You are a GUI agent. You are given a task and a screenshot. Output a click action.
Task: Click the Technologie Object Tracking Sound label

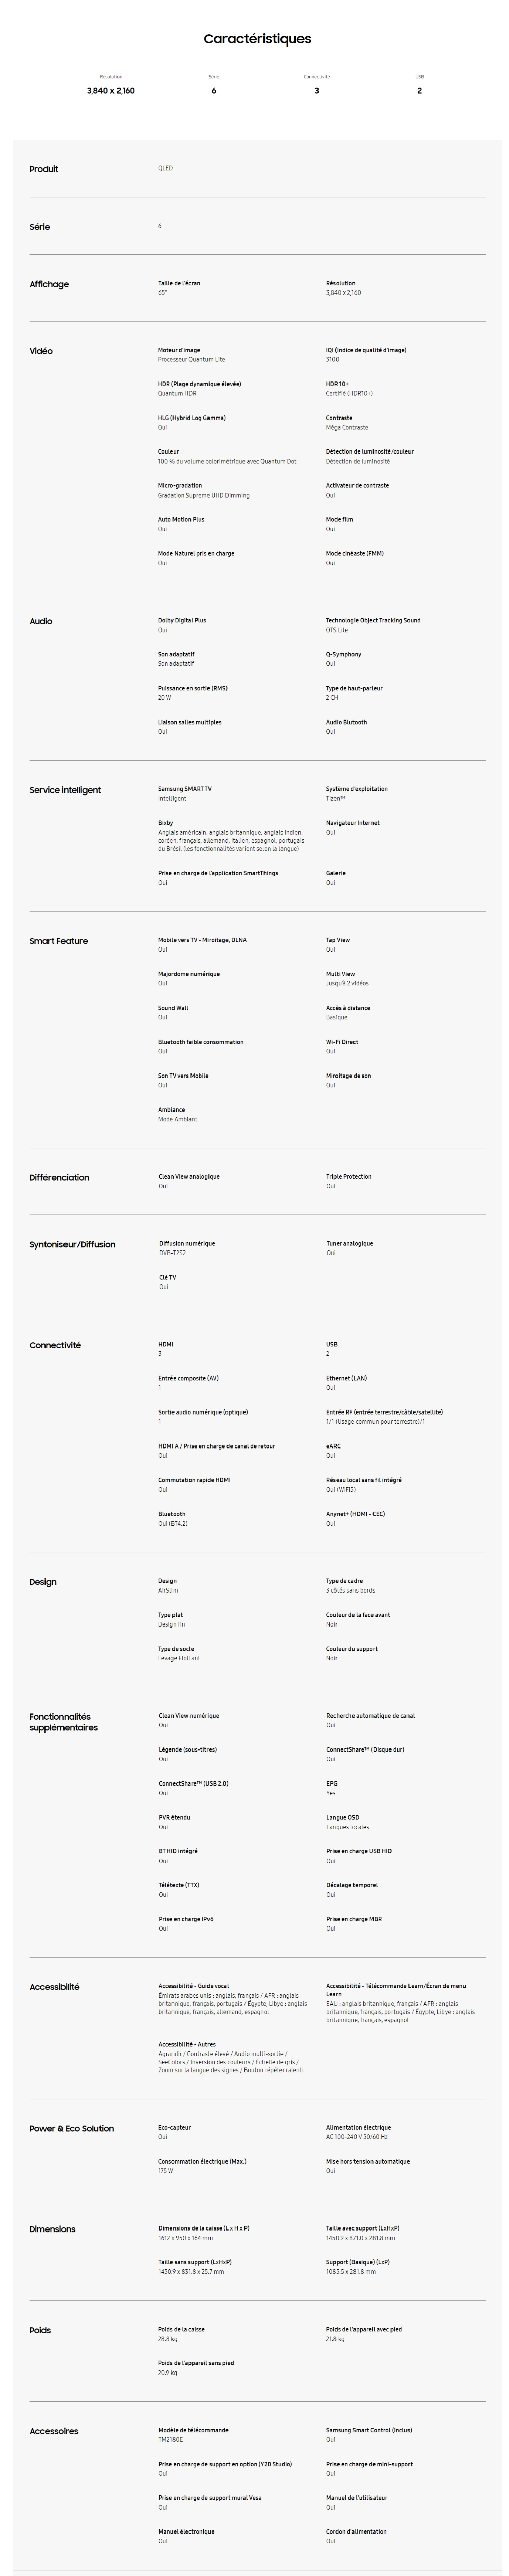click(373, 620)
